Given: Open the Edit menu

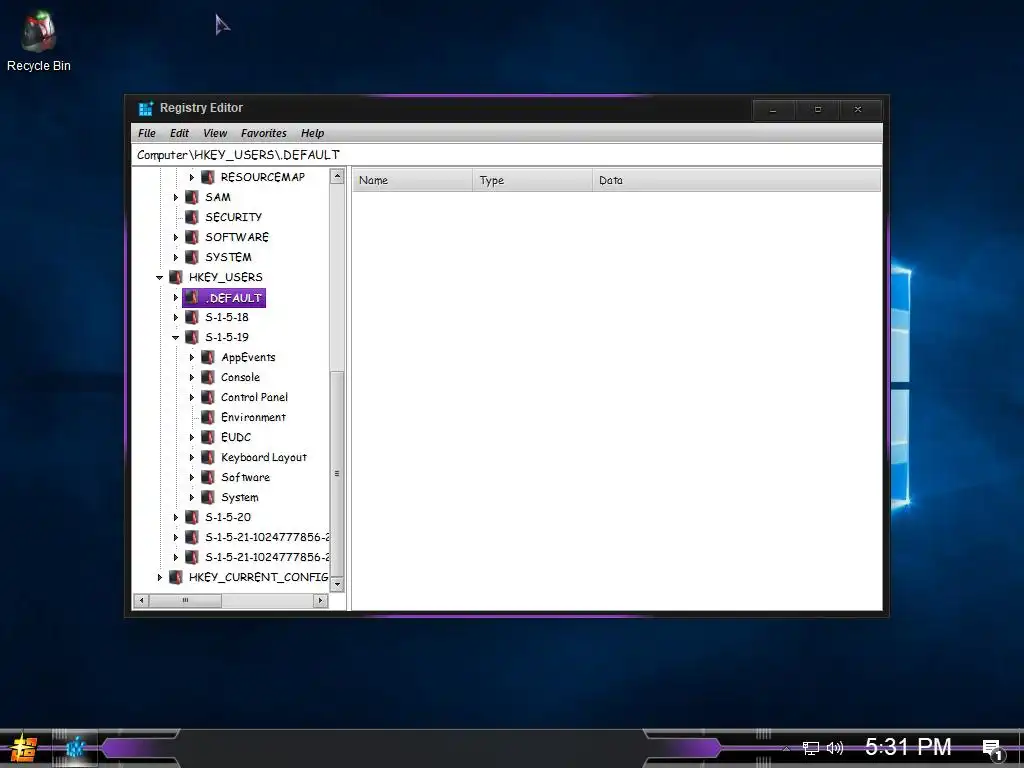Looking at the screenshot, I should [180, 133].
